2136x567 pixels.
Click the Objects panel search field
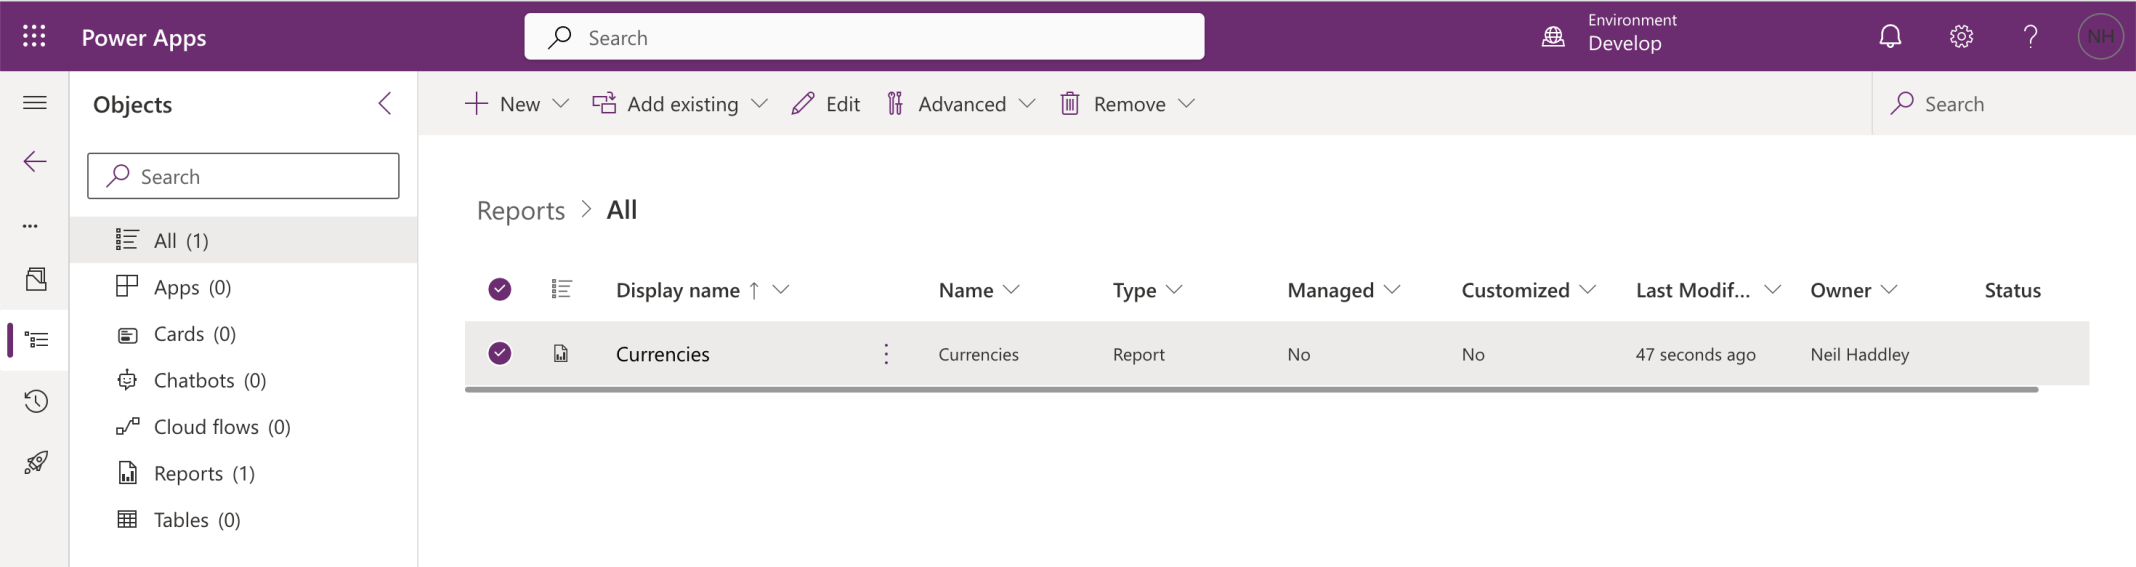pos(243,177)
